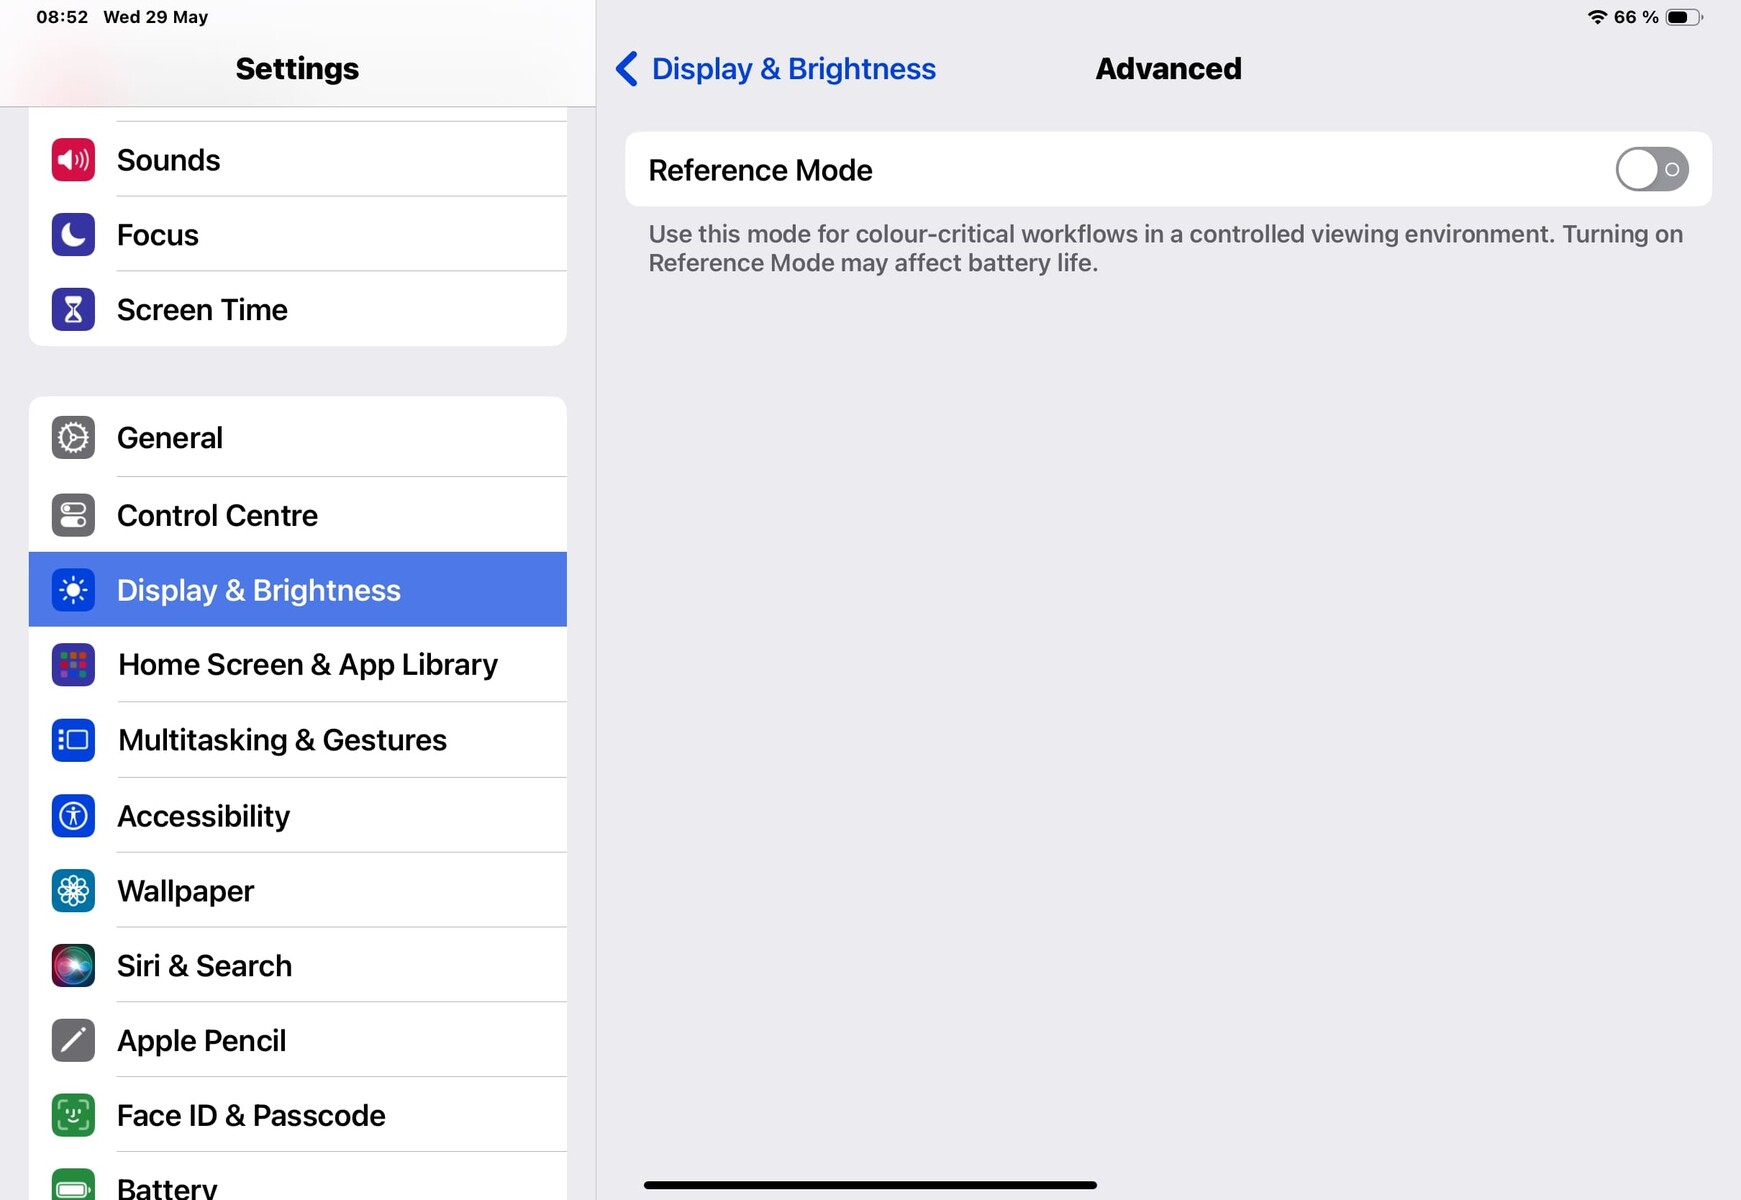The image size is (1741, 1200).
Task: Tap the Accessibility icon
Action: point(73,816)
